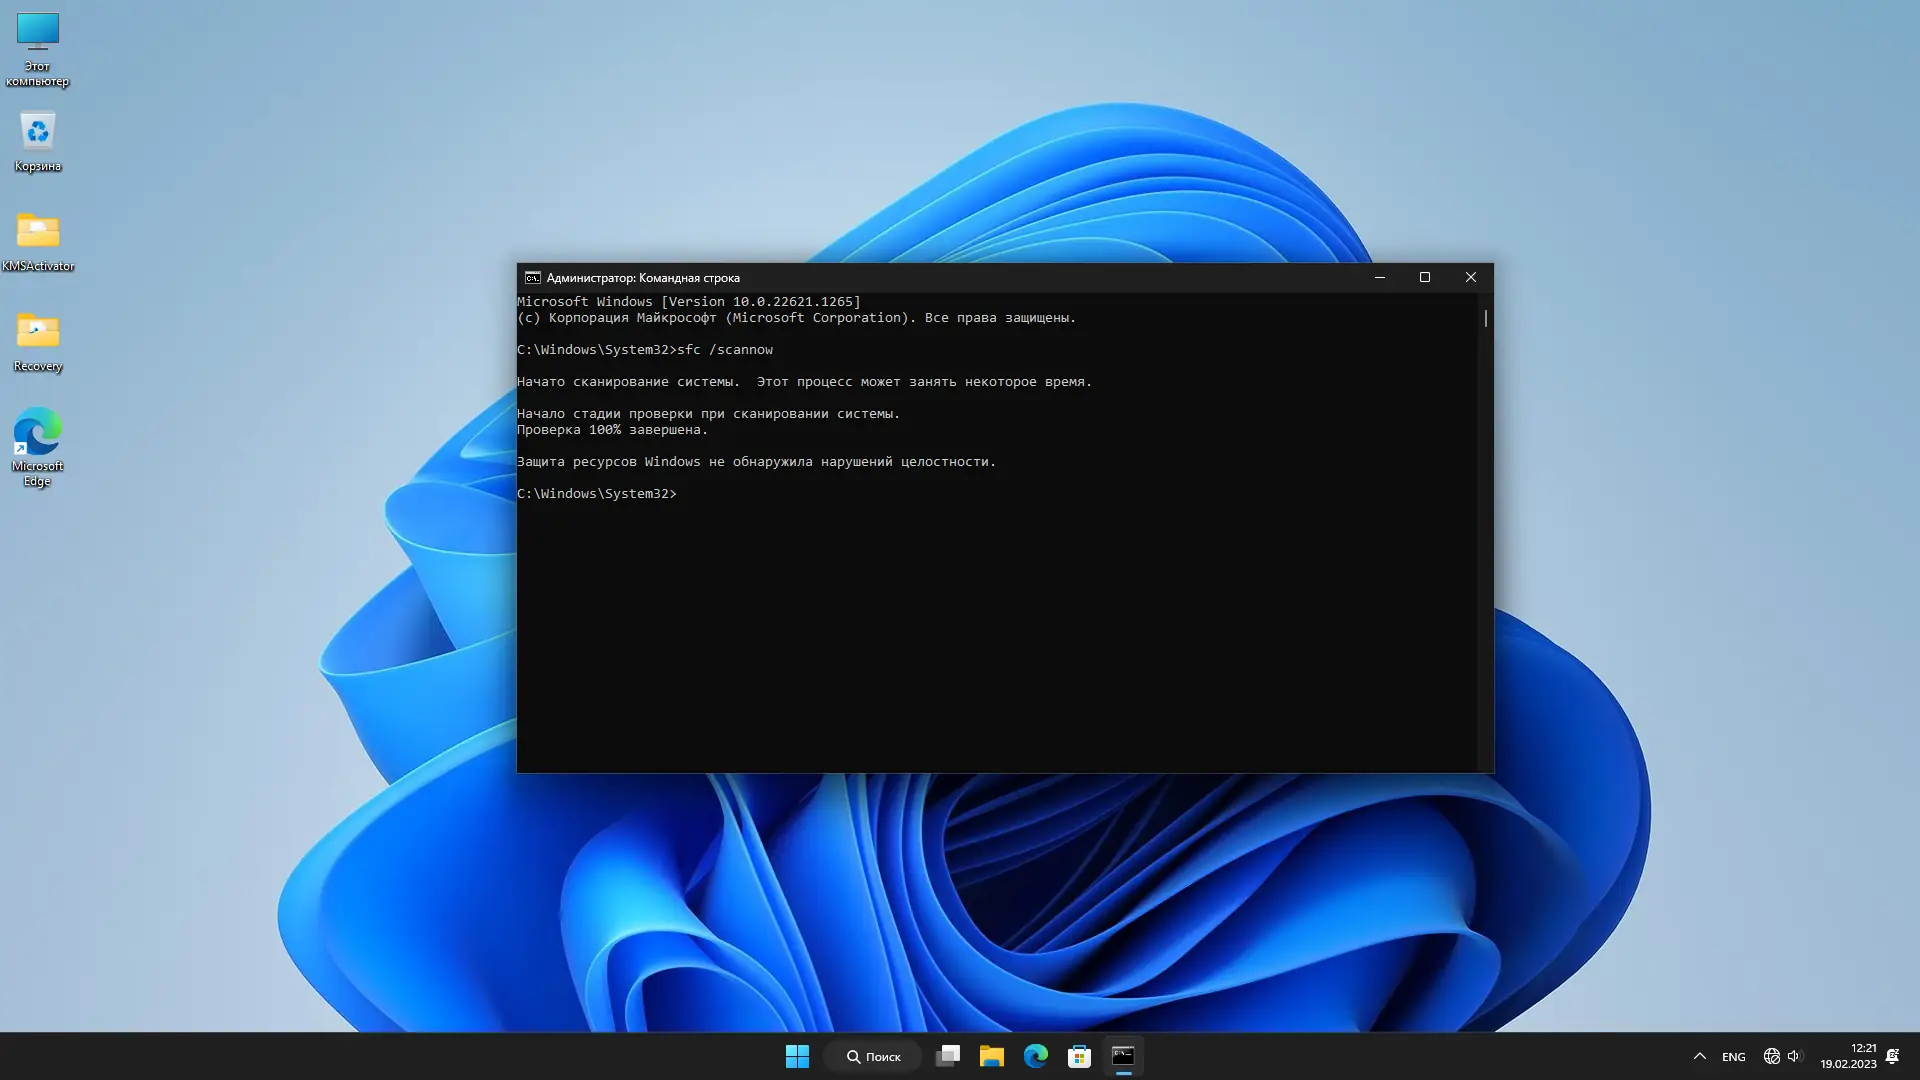Viewport: 1920px width, 1080px height.
Task: Open Command Prompt title bar system menu icon
Action: click(532, 278)
